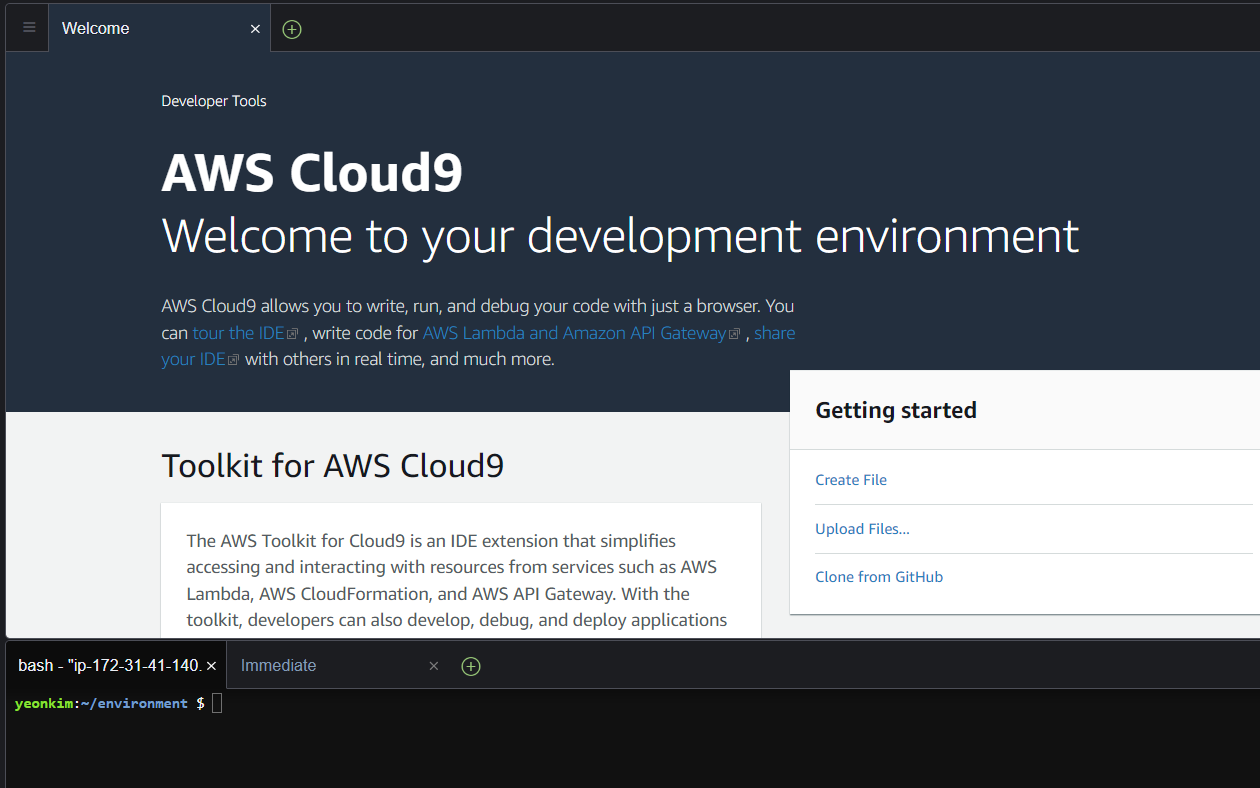Close the Immediate tab
The image size is (1260, 788).
434,666
